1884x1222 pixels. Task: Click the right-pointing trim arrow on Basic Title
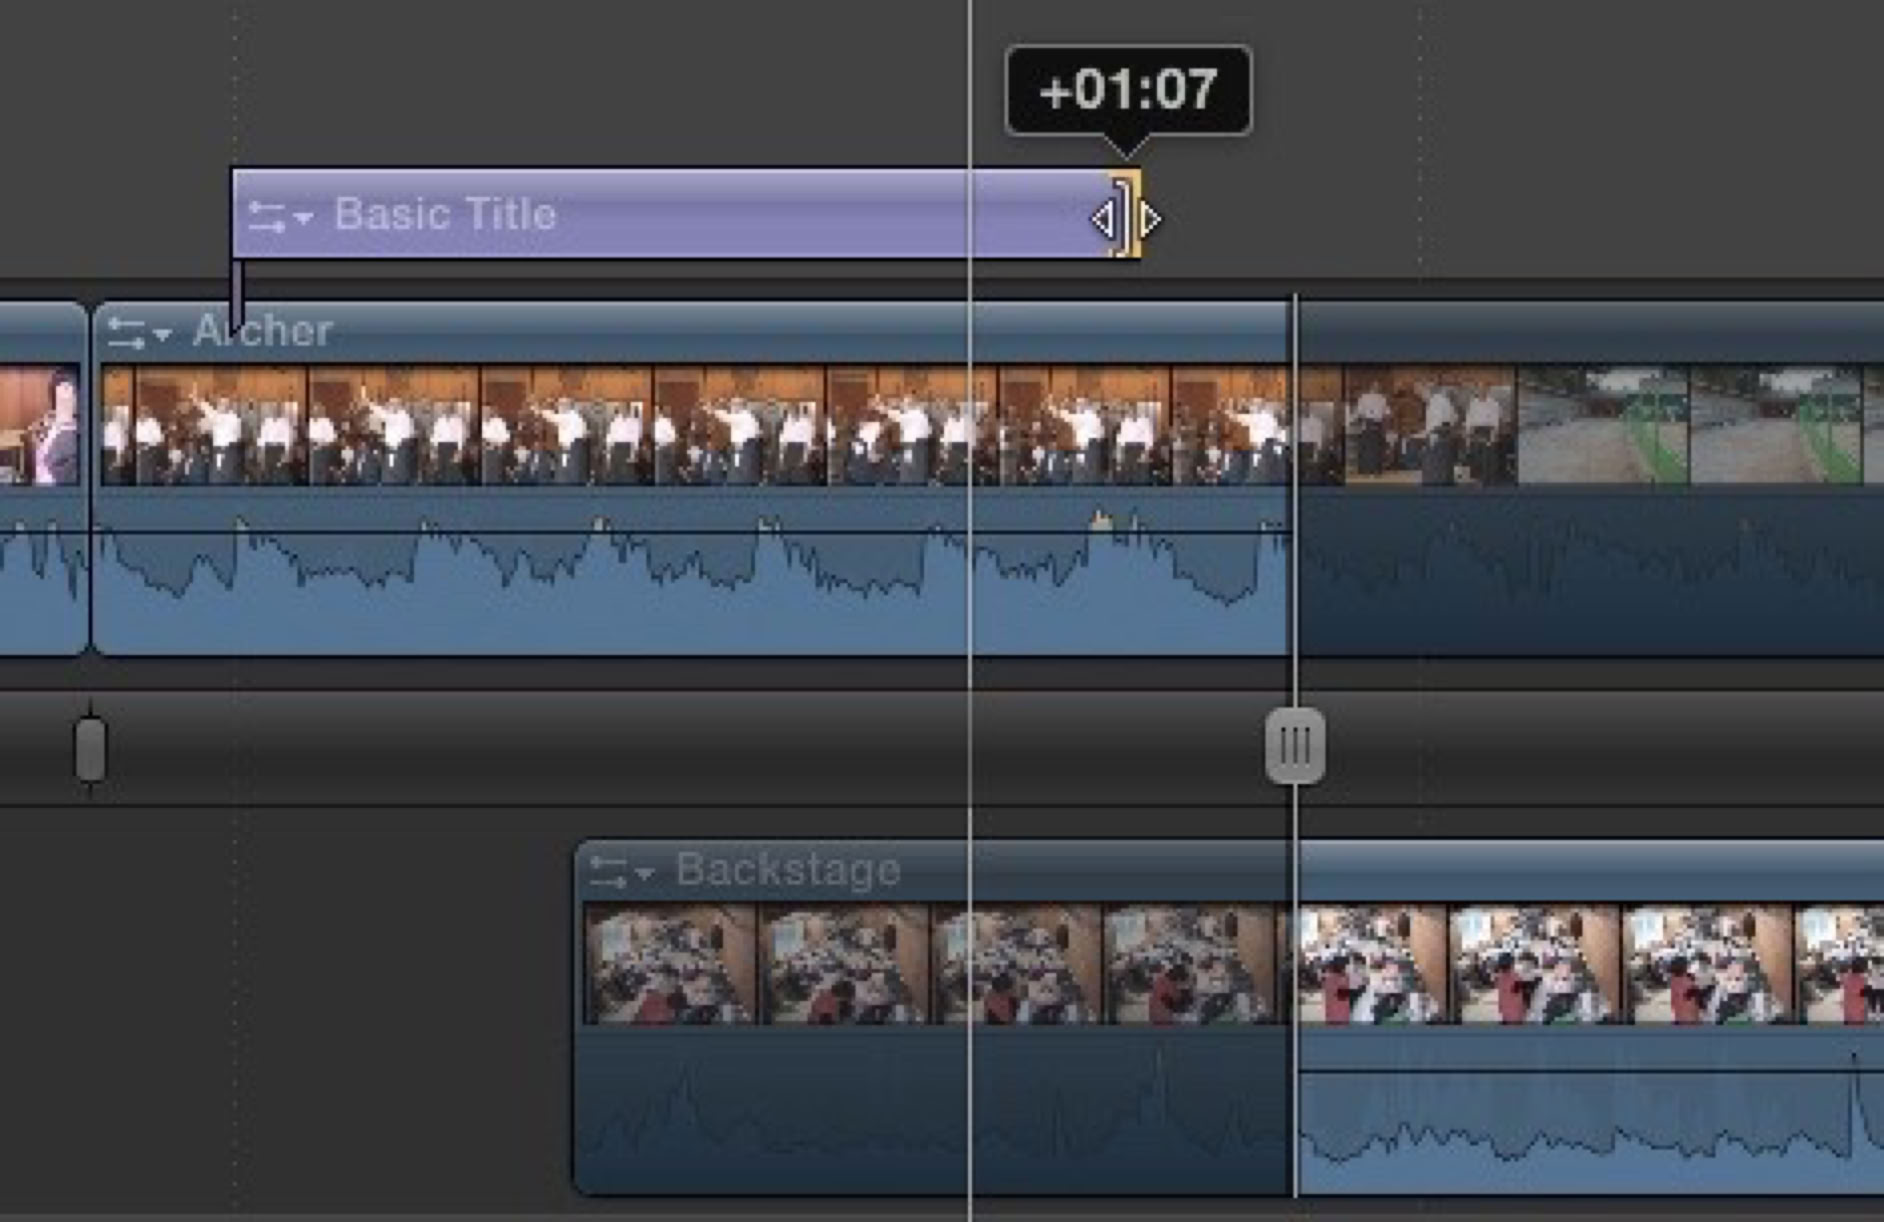(x=1151, y=219)
